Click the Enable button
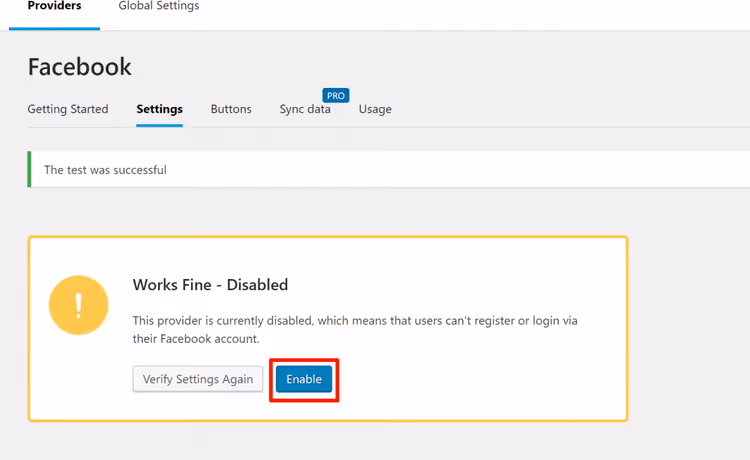The image size is (750, 460). click(x=304, y=379)
